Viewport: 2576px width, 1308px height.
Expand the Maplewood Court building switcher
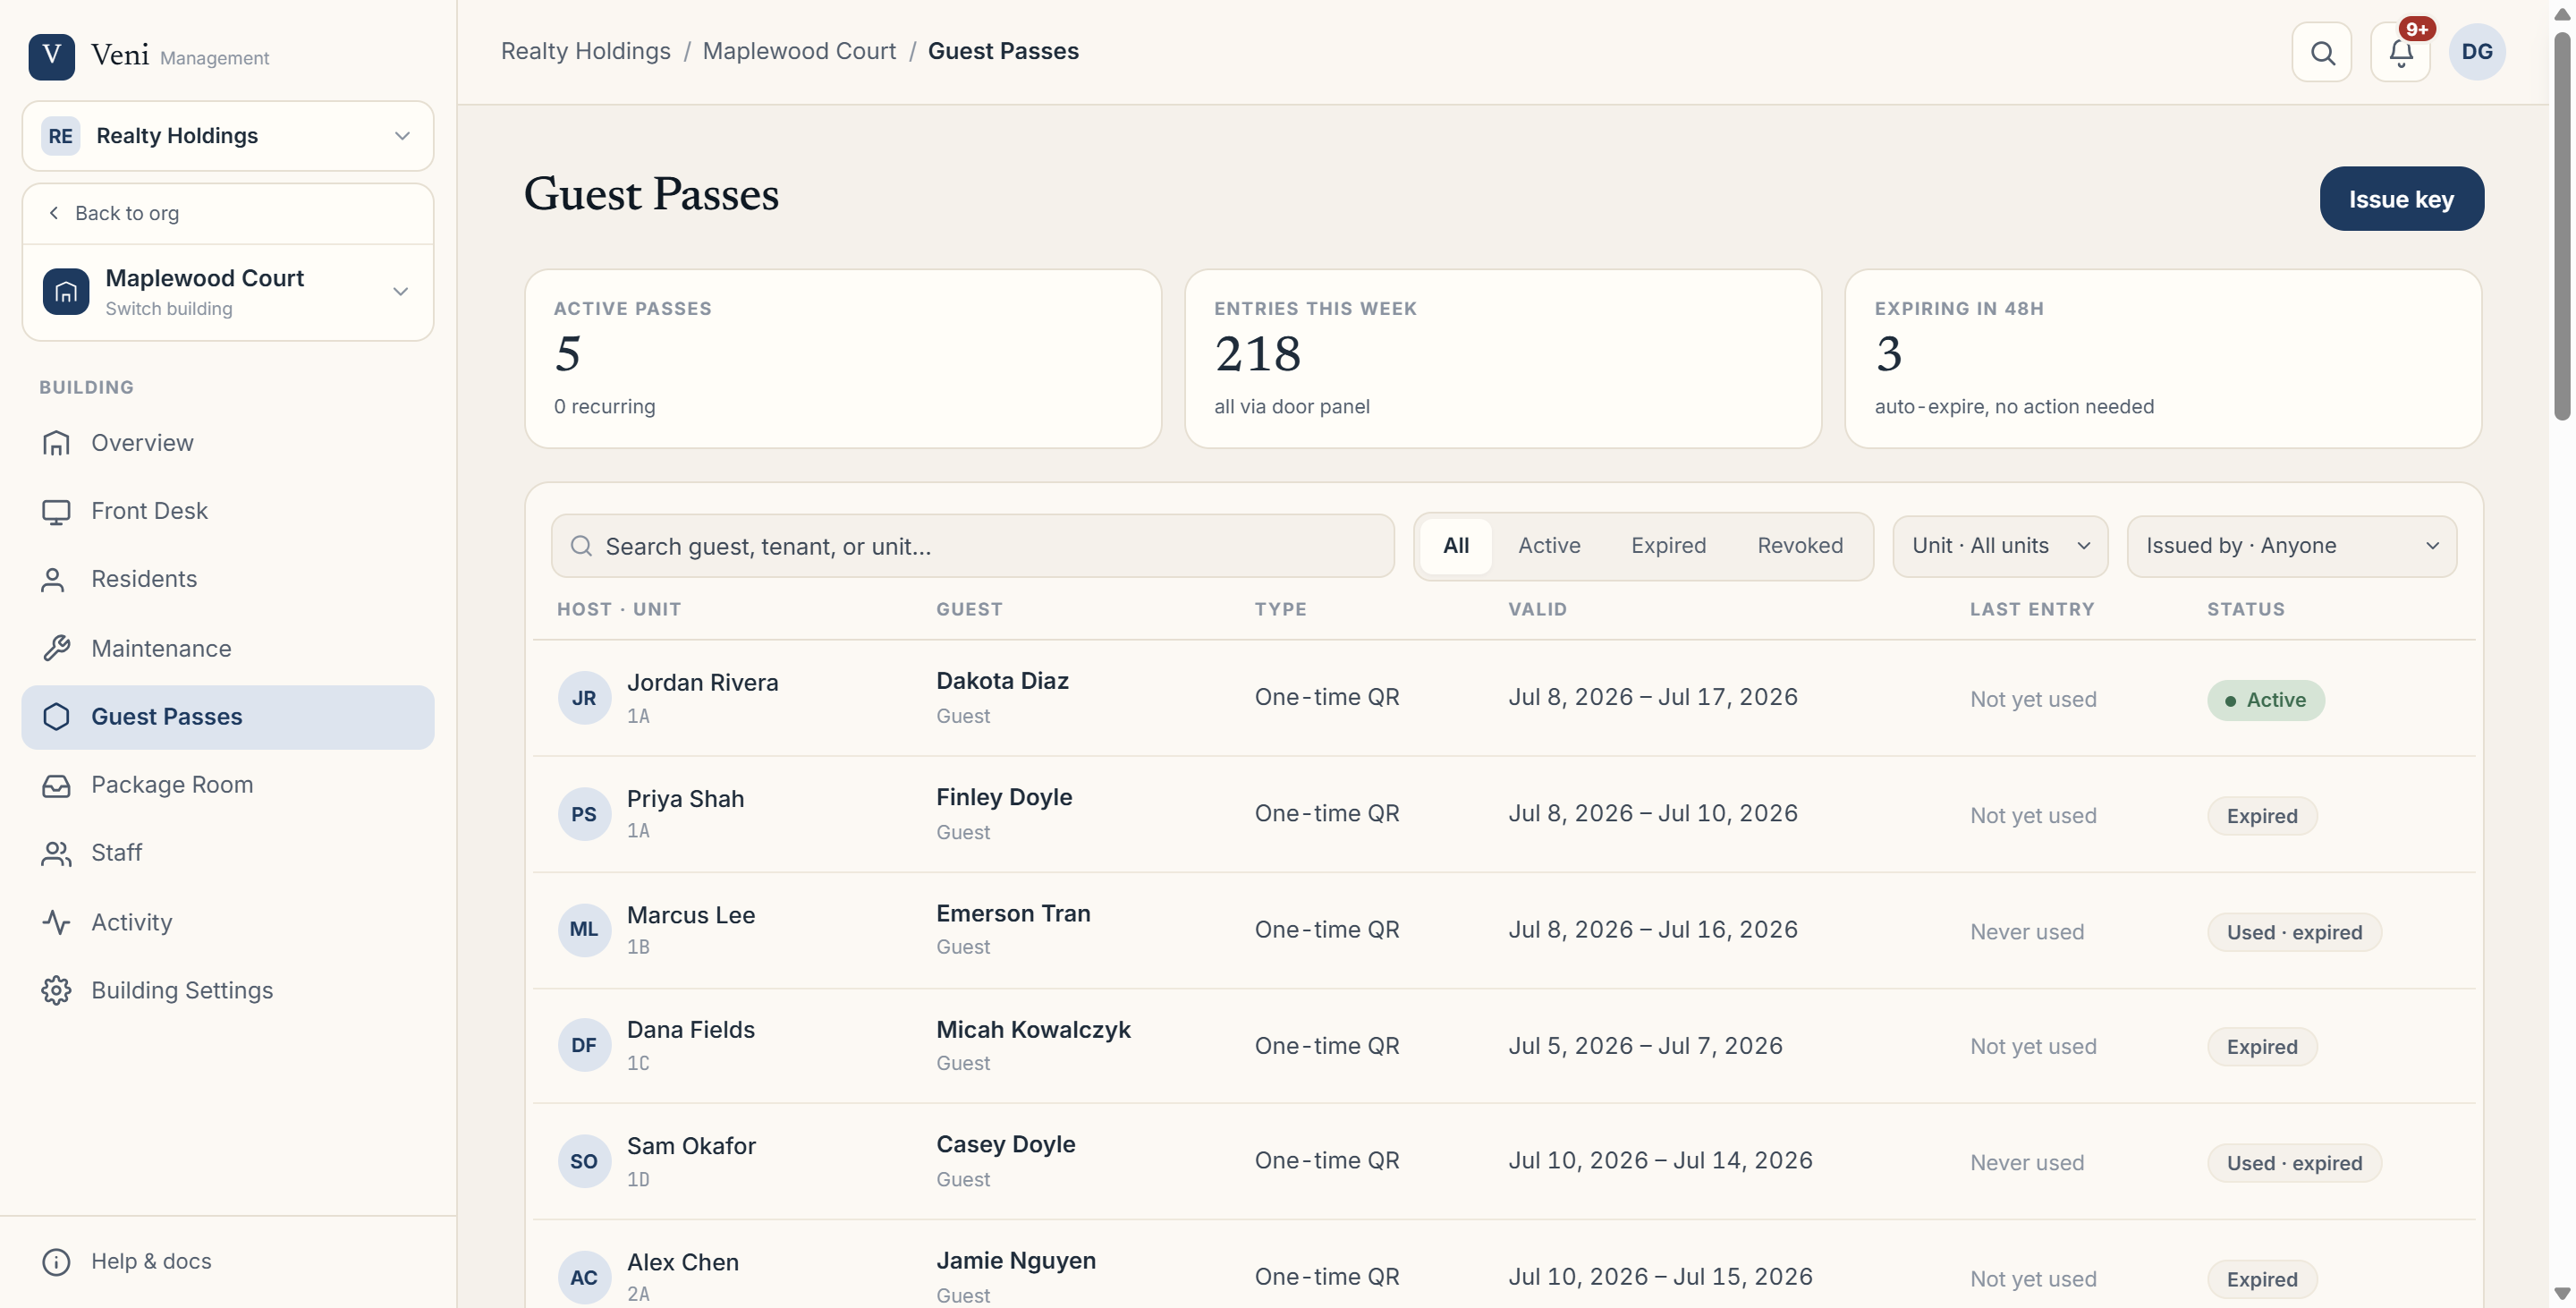point(400,292)
